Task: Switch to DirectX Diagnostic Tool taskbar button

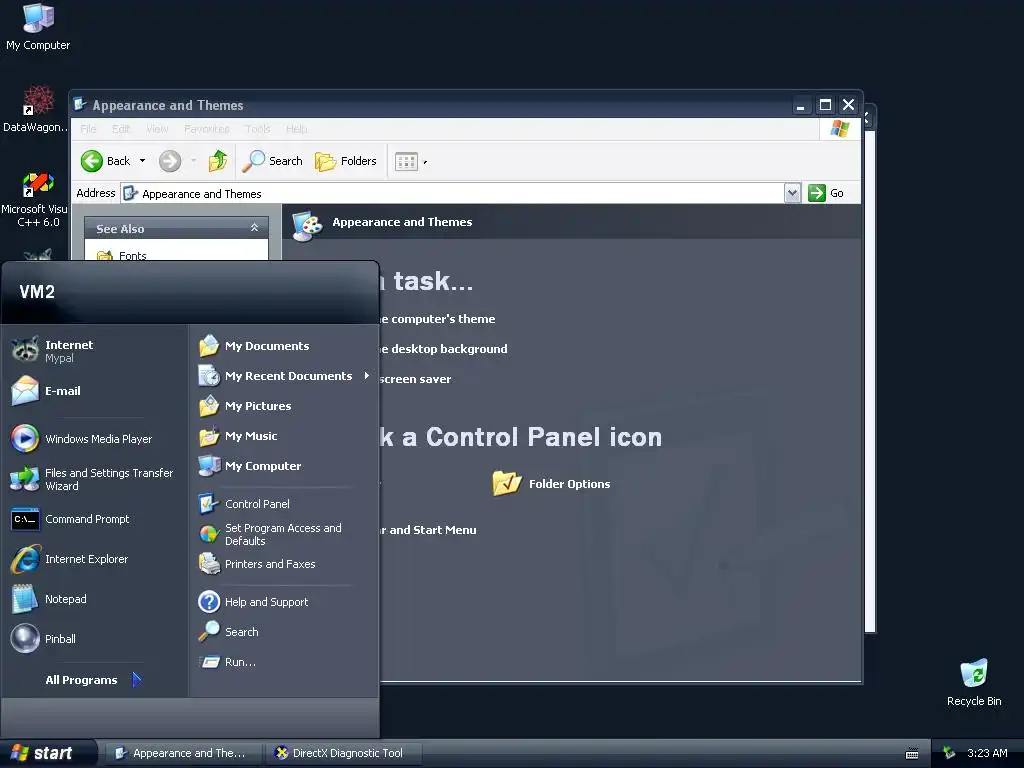Action: click(344, 753)
